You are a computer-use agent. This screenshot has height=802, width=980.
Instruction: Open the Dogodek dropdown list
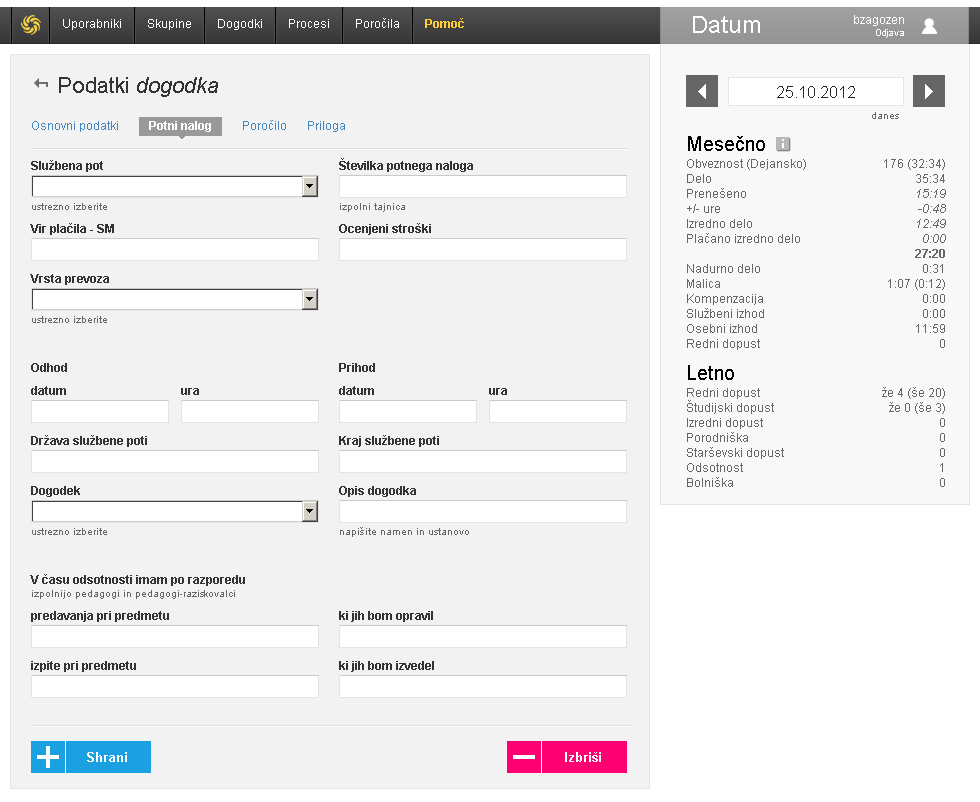pos(310,512)
